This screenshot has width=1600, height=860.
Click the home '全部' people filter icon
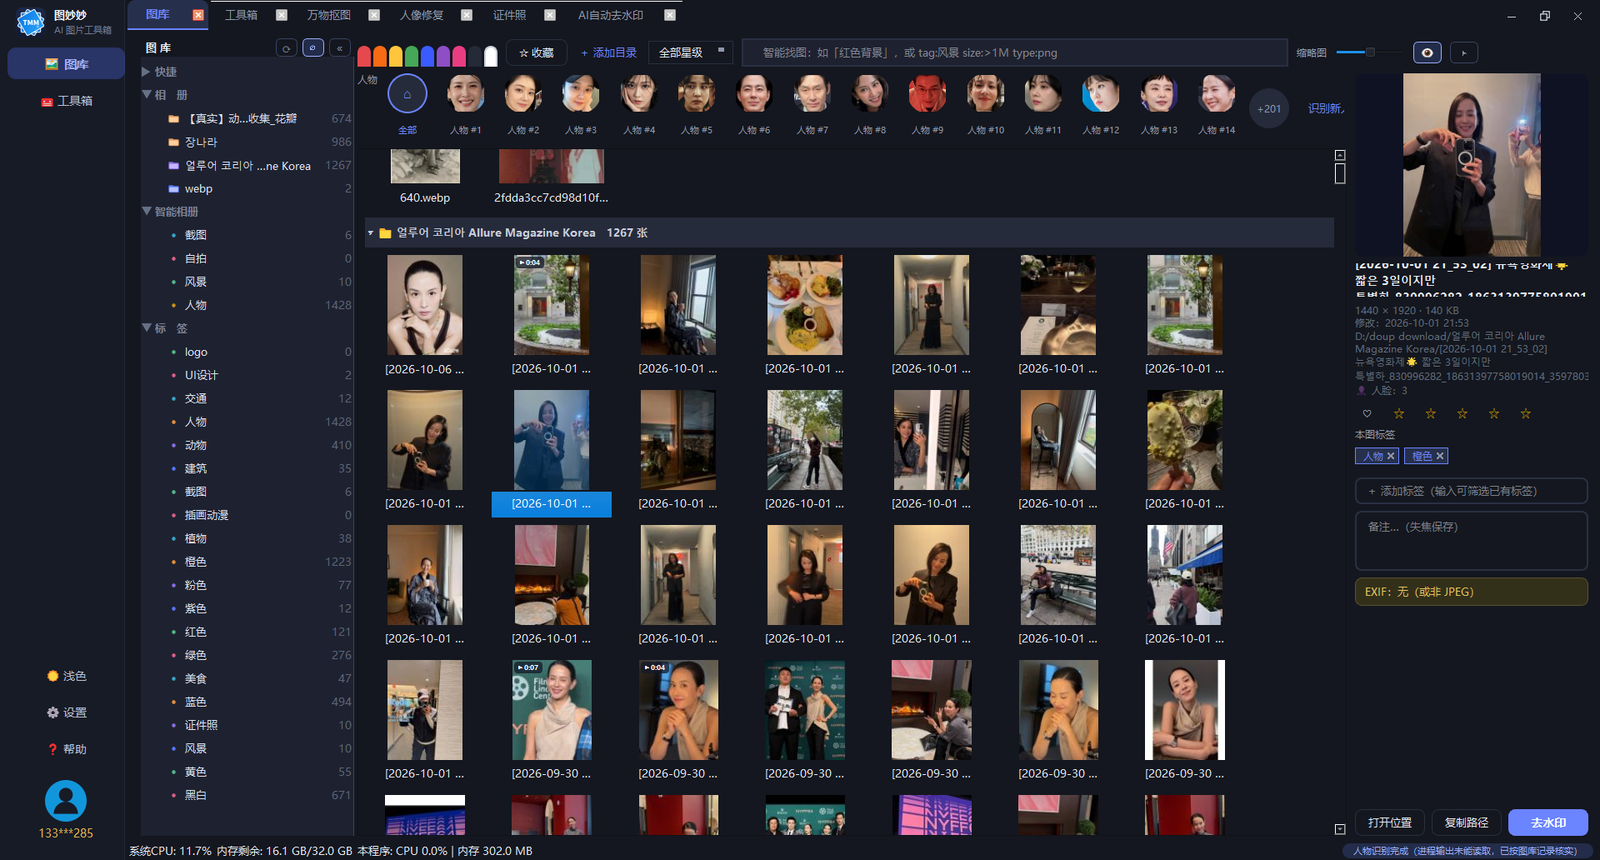tap(407, 94)
